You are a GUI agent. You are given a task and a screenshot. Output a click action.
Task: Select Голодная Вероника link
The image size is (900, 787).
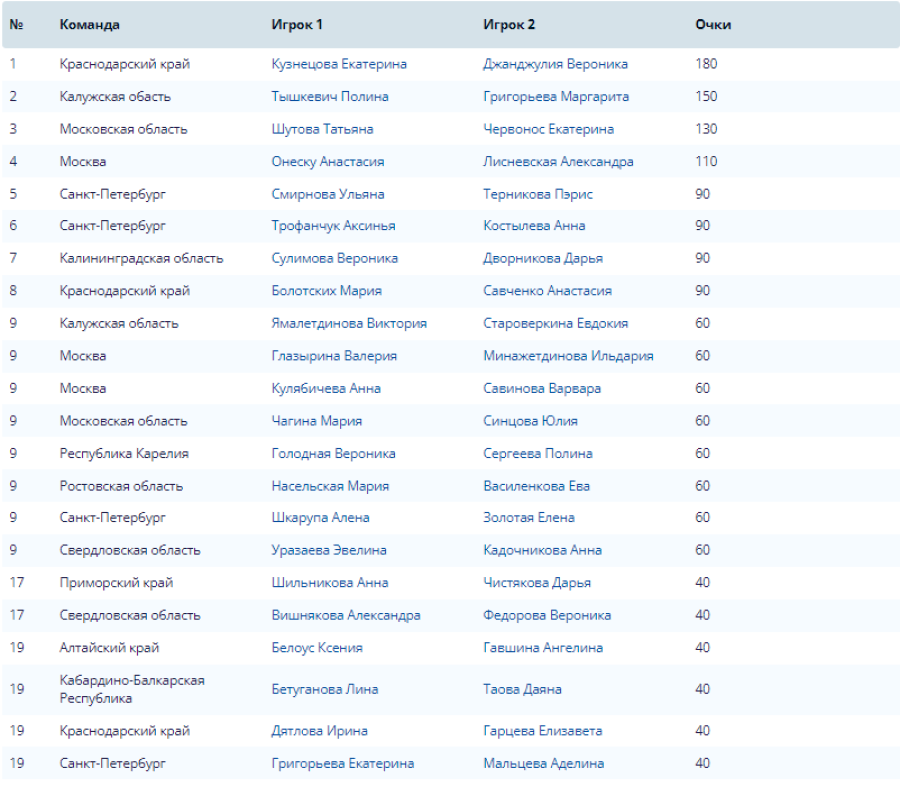[x=333, y=453]
